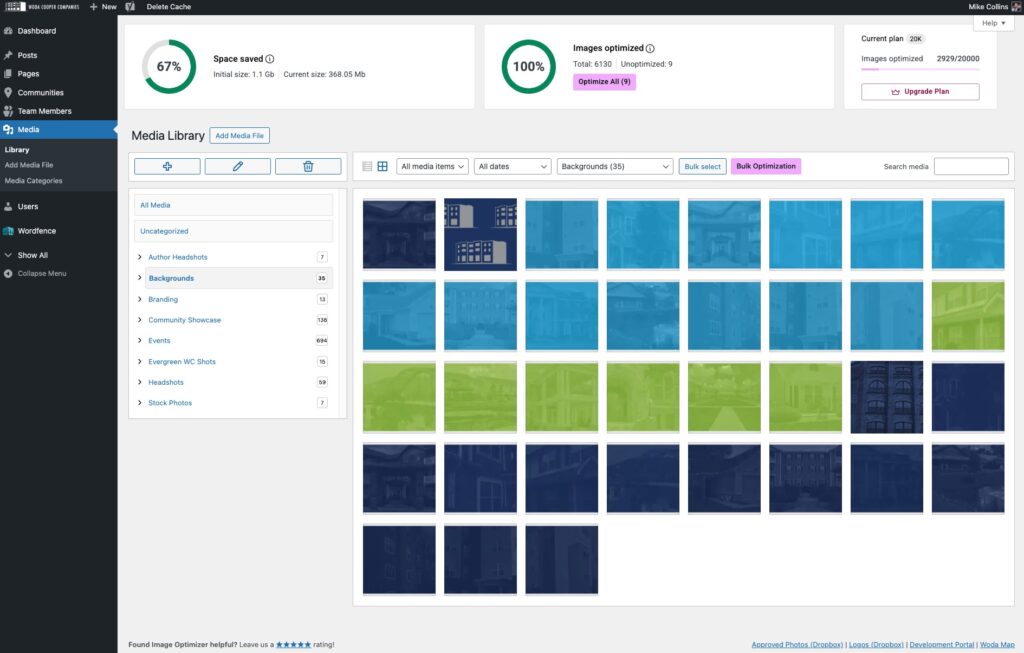Click the Search media input field
This screenshot has height=653, width=1024.
pos(970,167)
